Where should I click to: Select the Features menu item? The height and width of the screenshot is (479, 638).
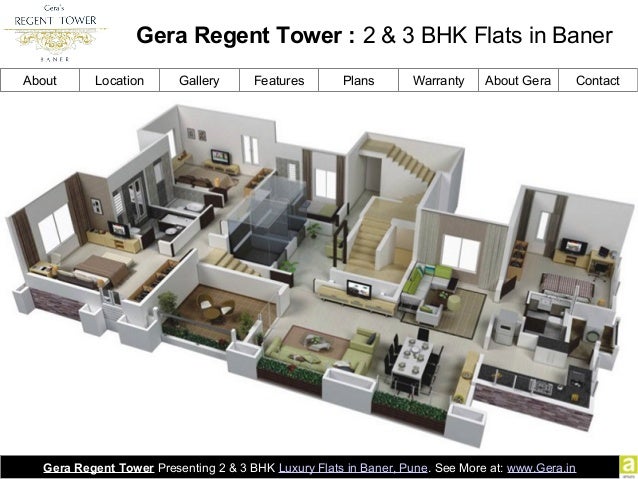point(279,80)
